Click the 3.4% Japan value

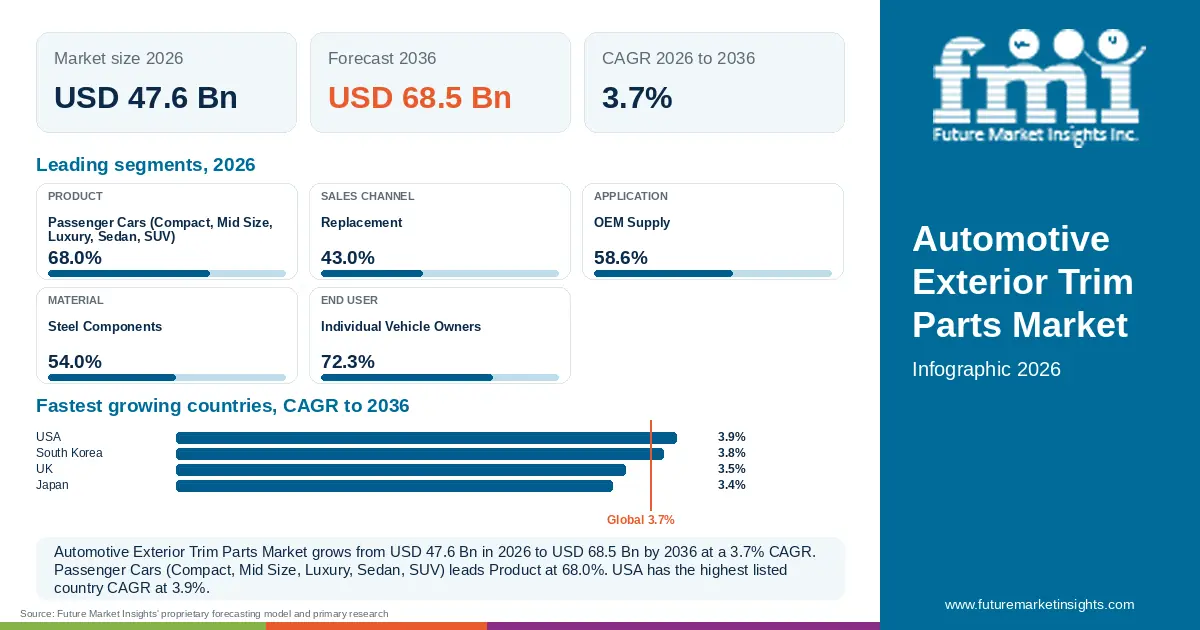(x=732, y=485)
